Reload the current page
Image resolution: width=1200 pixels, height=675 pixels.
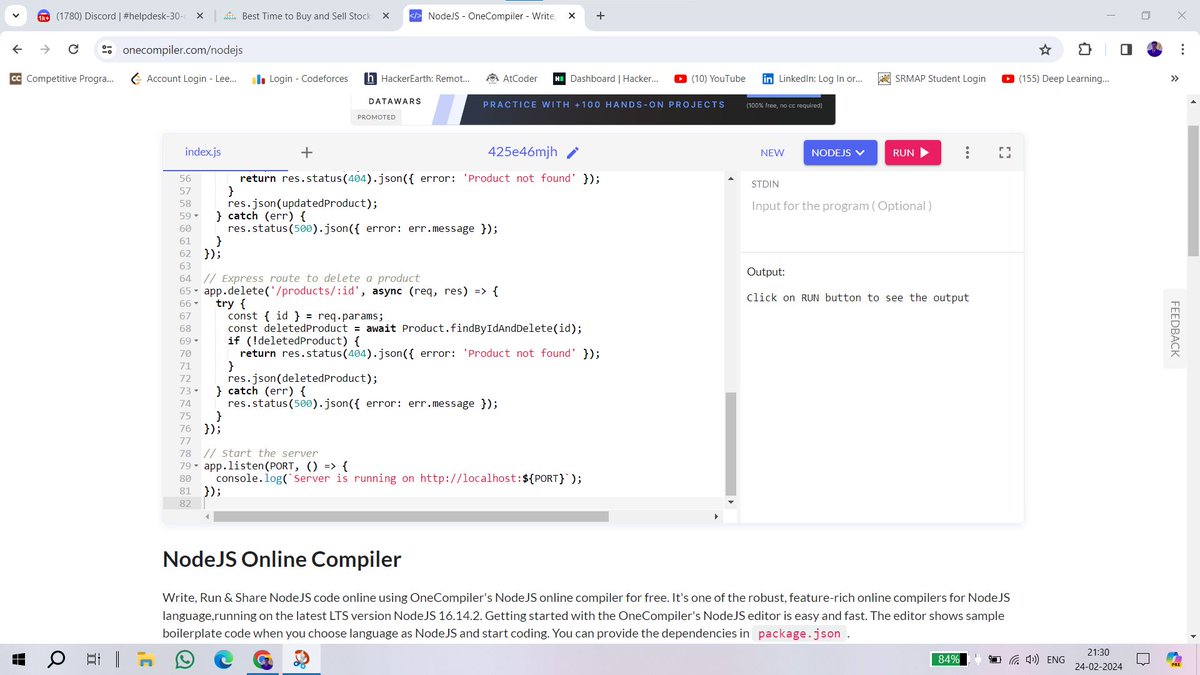(74, 49)
